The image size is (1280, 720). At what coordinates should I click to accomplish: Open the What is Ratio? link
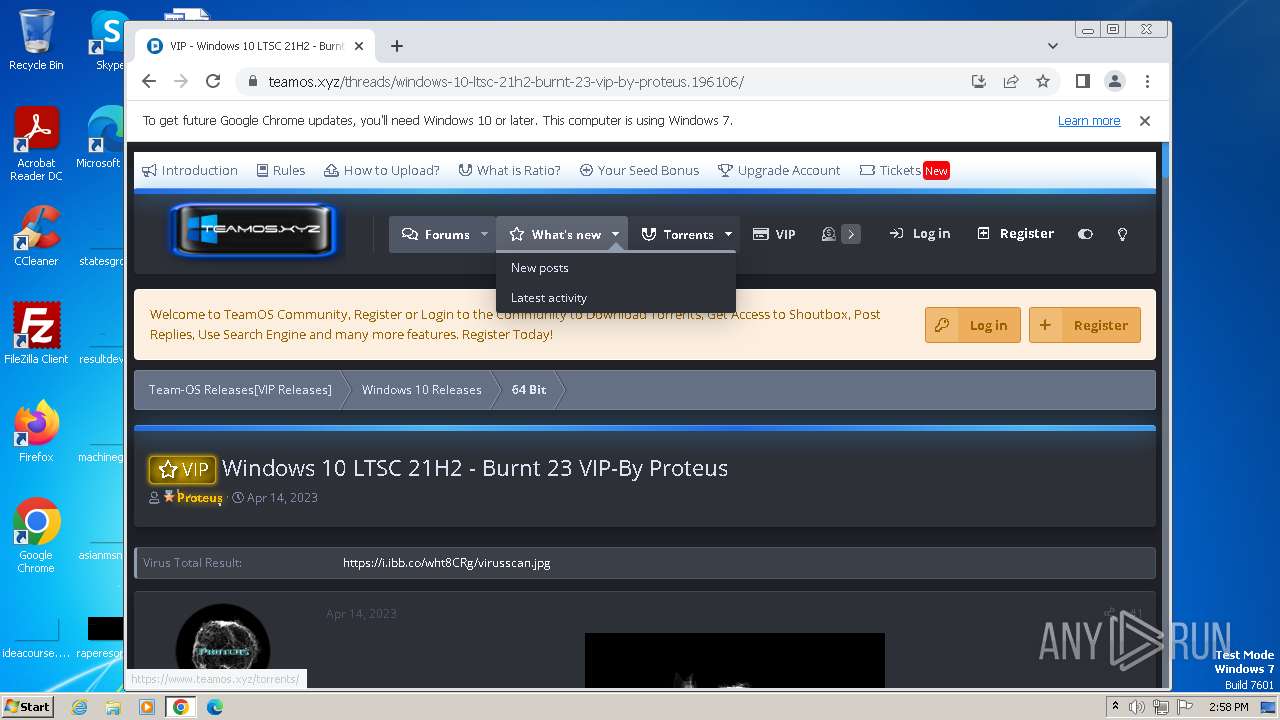click(510, 170)
